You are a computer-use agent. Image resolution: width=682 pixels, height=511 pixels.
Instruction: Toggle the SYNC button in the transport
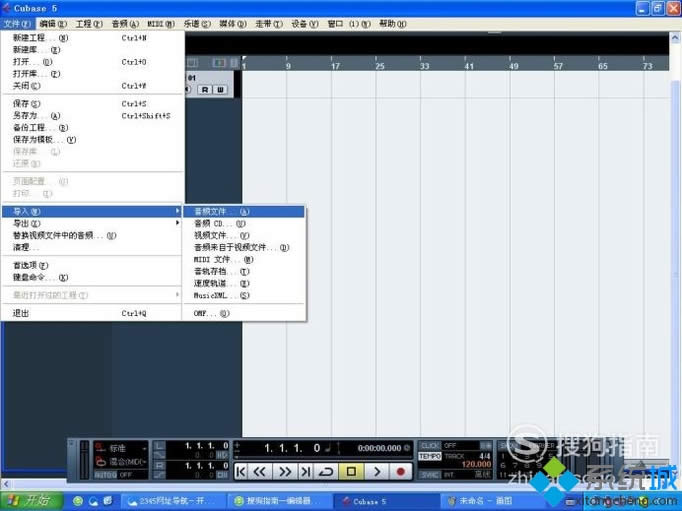(x=430, y=474)
